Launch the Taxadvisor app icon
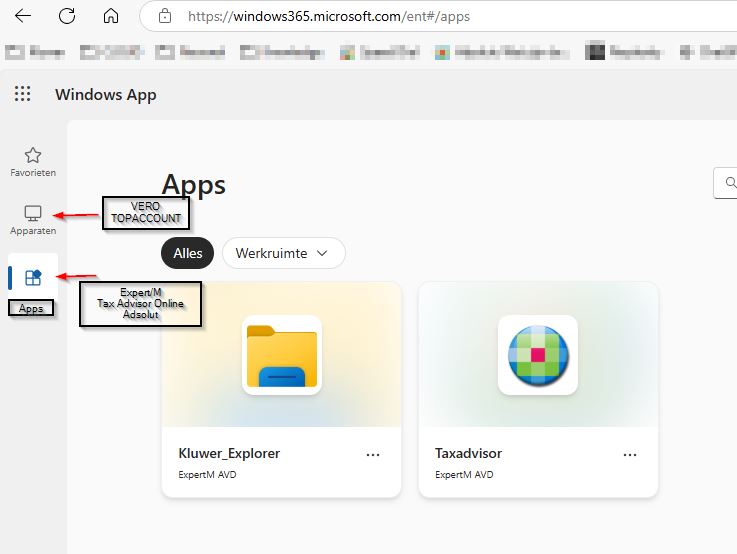Viewport: 737px width, 554px height. click(538, 355)
